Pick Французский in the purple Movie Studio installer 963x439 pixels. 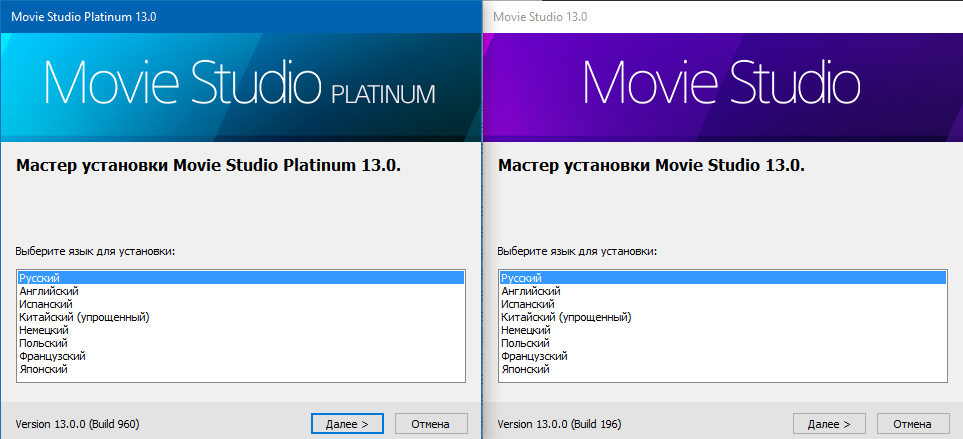click(533, 356)
